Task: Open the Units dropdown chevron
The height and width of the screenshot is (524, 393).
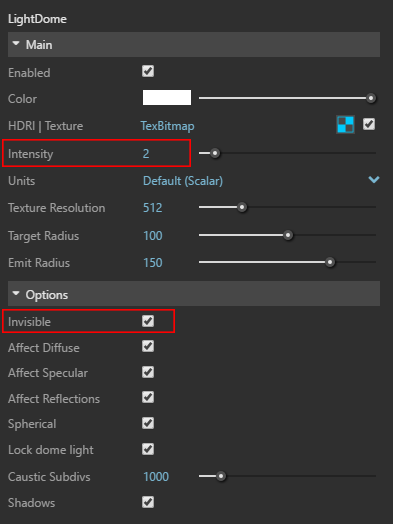Action: pos(374,180)
